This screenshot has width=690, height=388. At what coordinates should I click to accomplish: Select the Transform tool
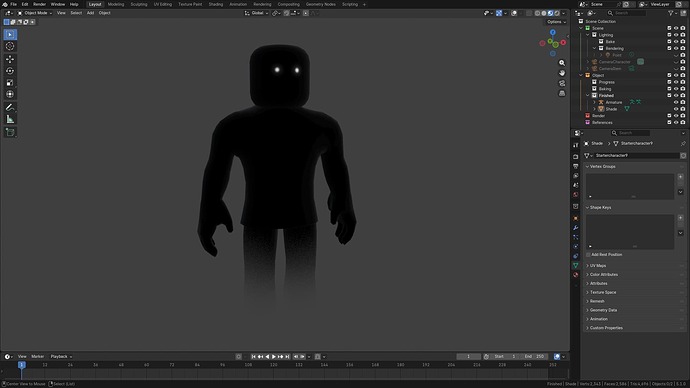tap(10, 94)
